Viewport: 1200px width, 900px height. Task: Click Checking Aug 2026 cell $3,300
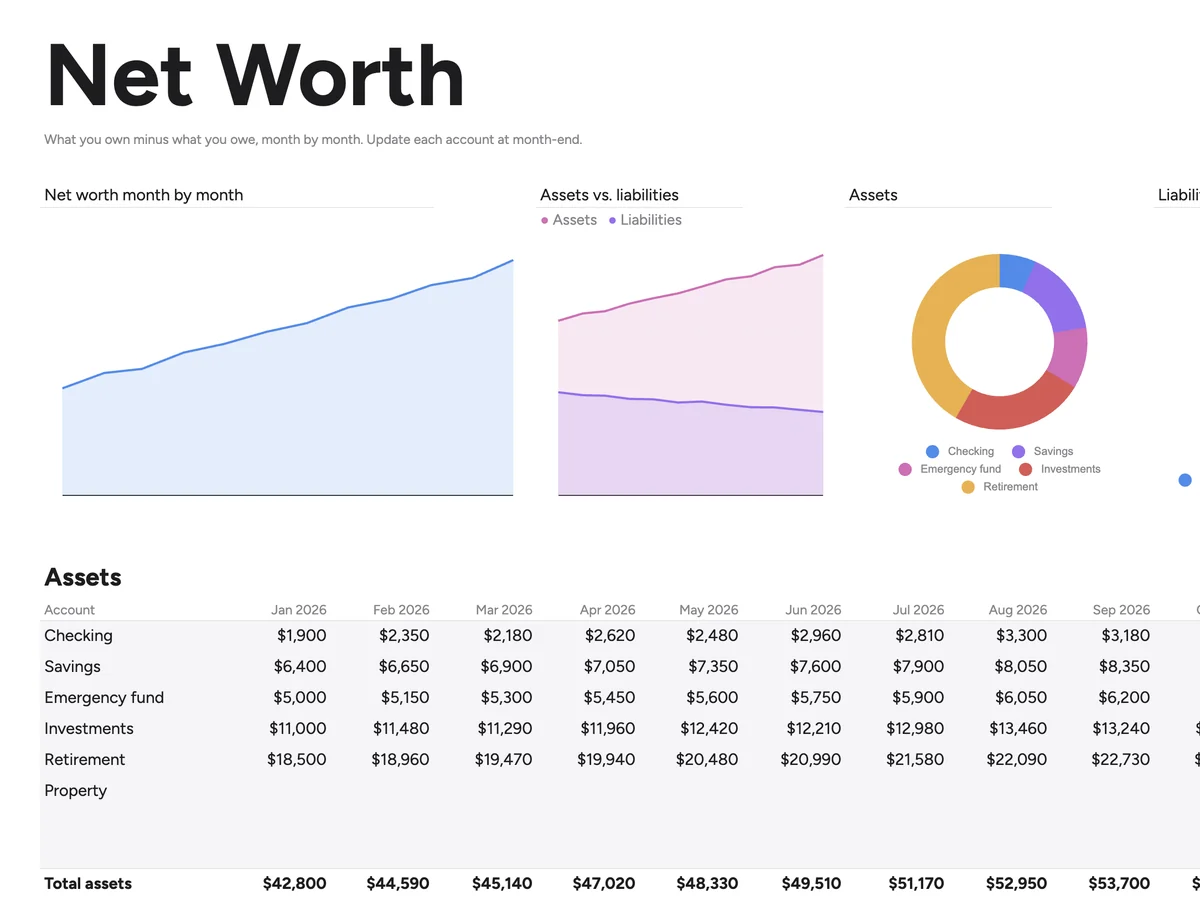[x=1021, y=636]
